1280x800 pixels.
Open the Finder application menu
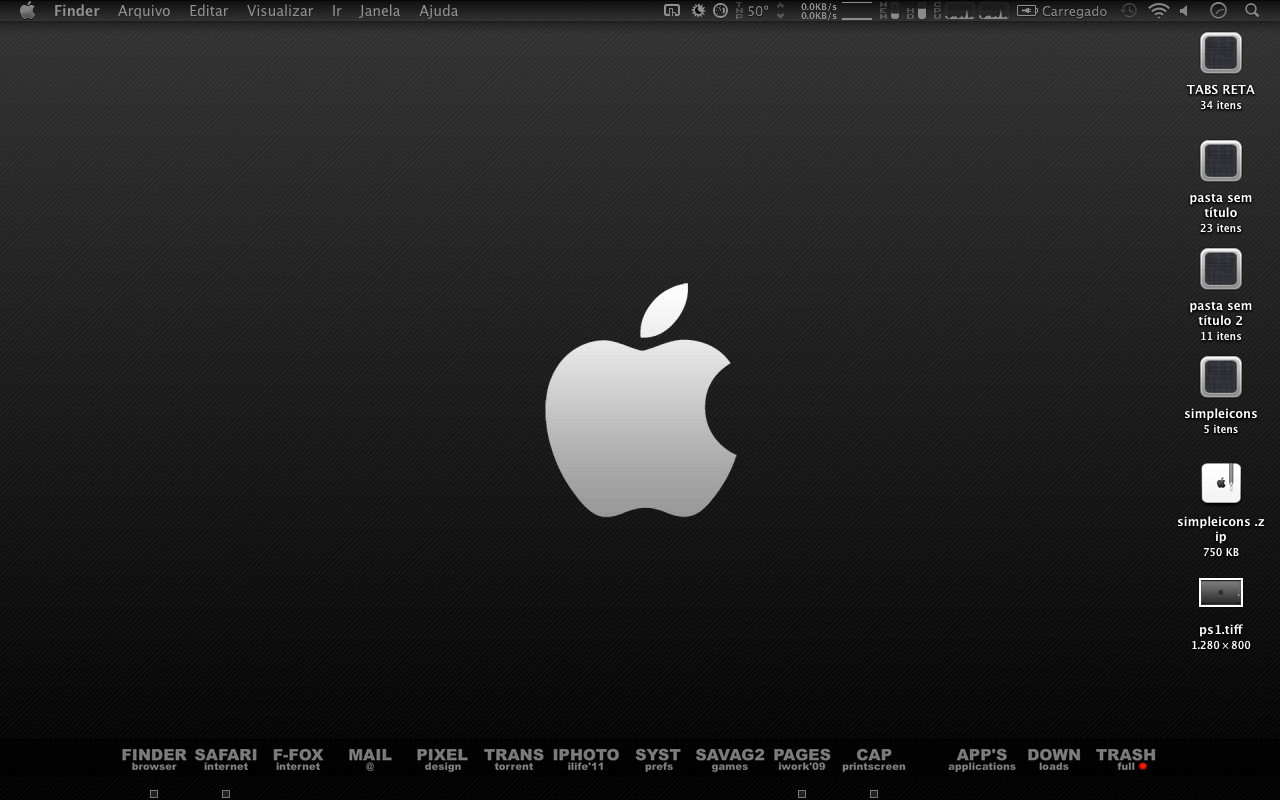point(76,11)
